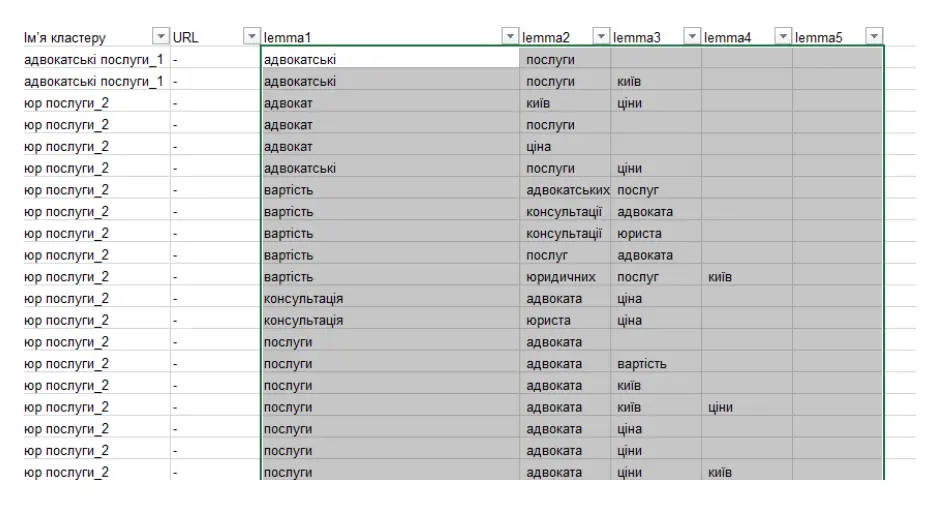Click lemma1 адвокат cell beside lemma2 послуги

click(390, 125)
